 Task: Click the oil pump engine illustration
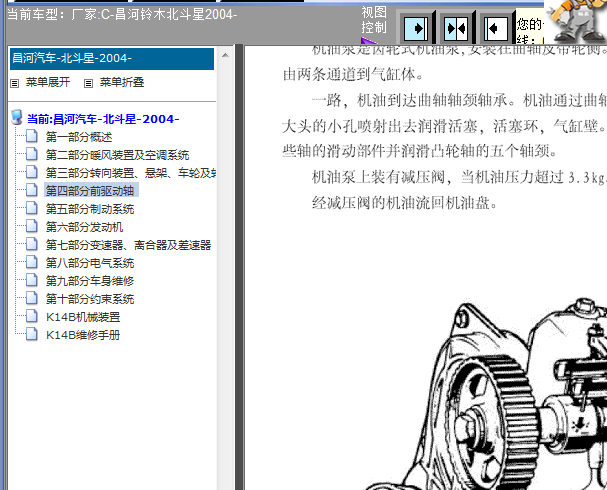(486, 393)
